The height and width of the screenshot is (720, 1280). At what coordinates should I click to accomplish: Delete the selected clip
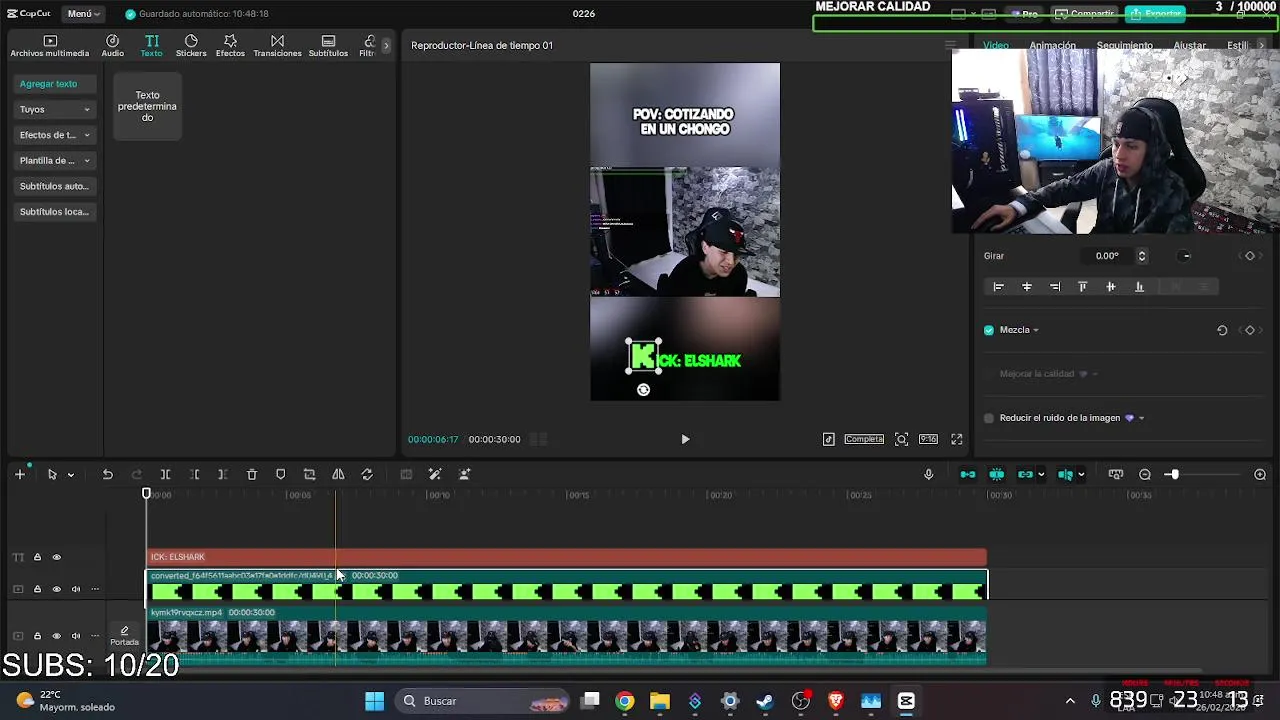coord(252,474)
